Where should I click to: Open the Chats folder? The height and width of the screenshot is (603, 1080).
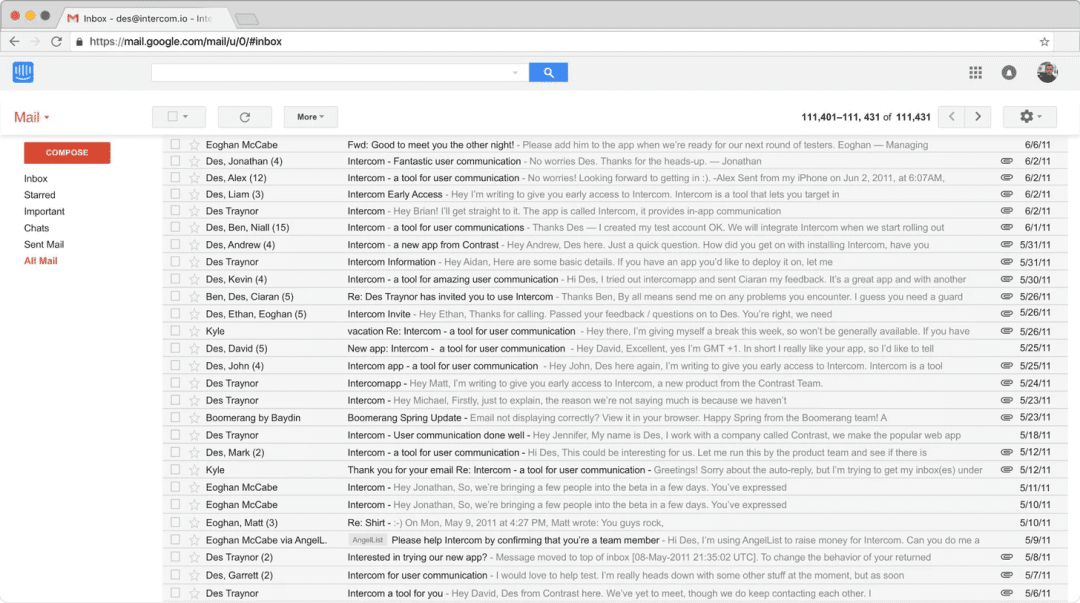tap(37, 228)
